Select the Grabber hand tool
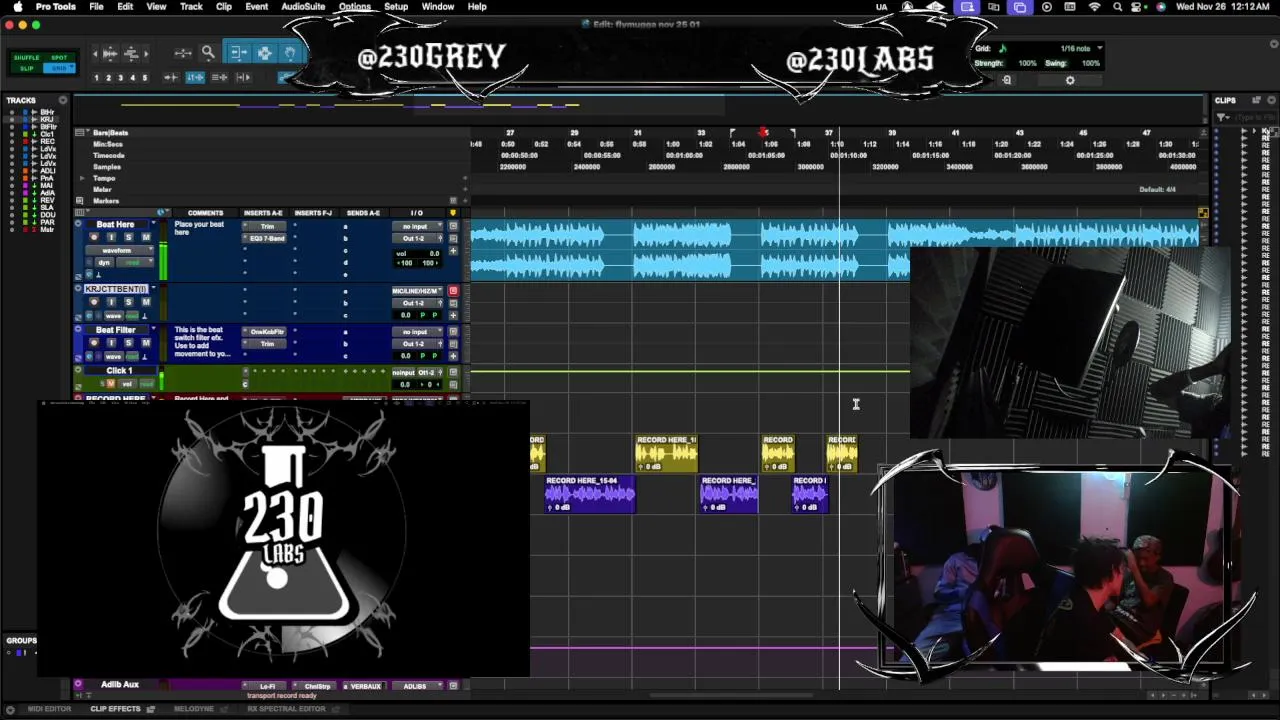Viewport: 1280px width, 720px height. click(290, 53)
